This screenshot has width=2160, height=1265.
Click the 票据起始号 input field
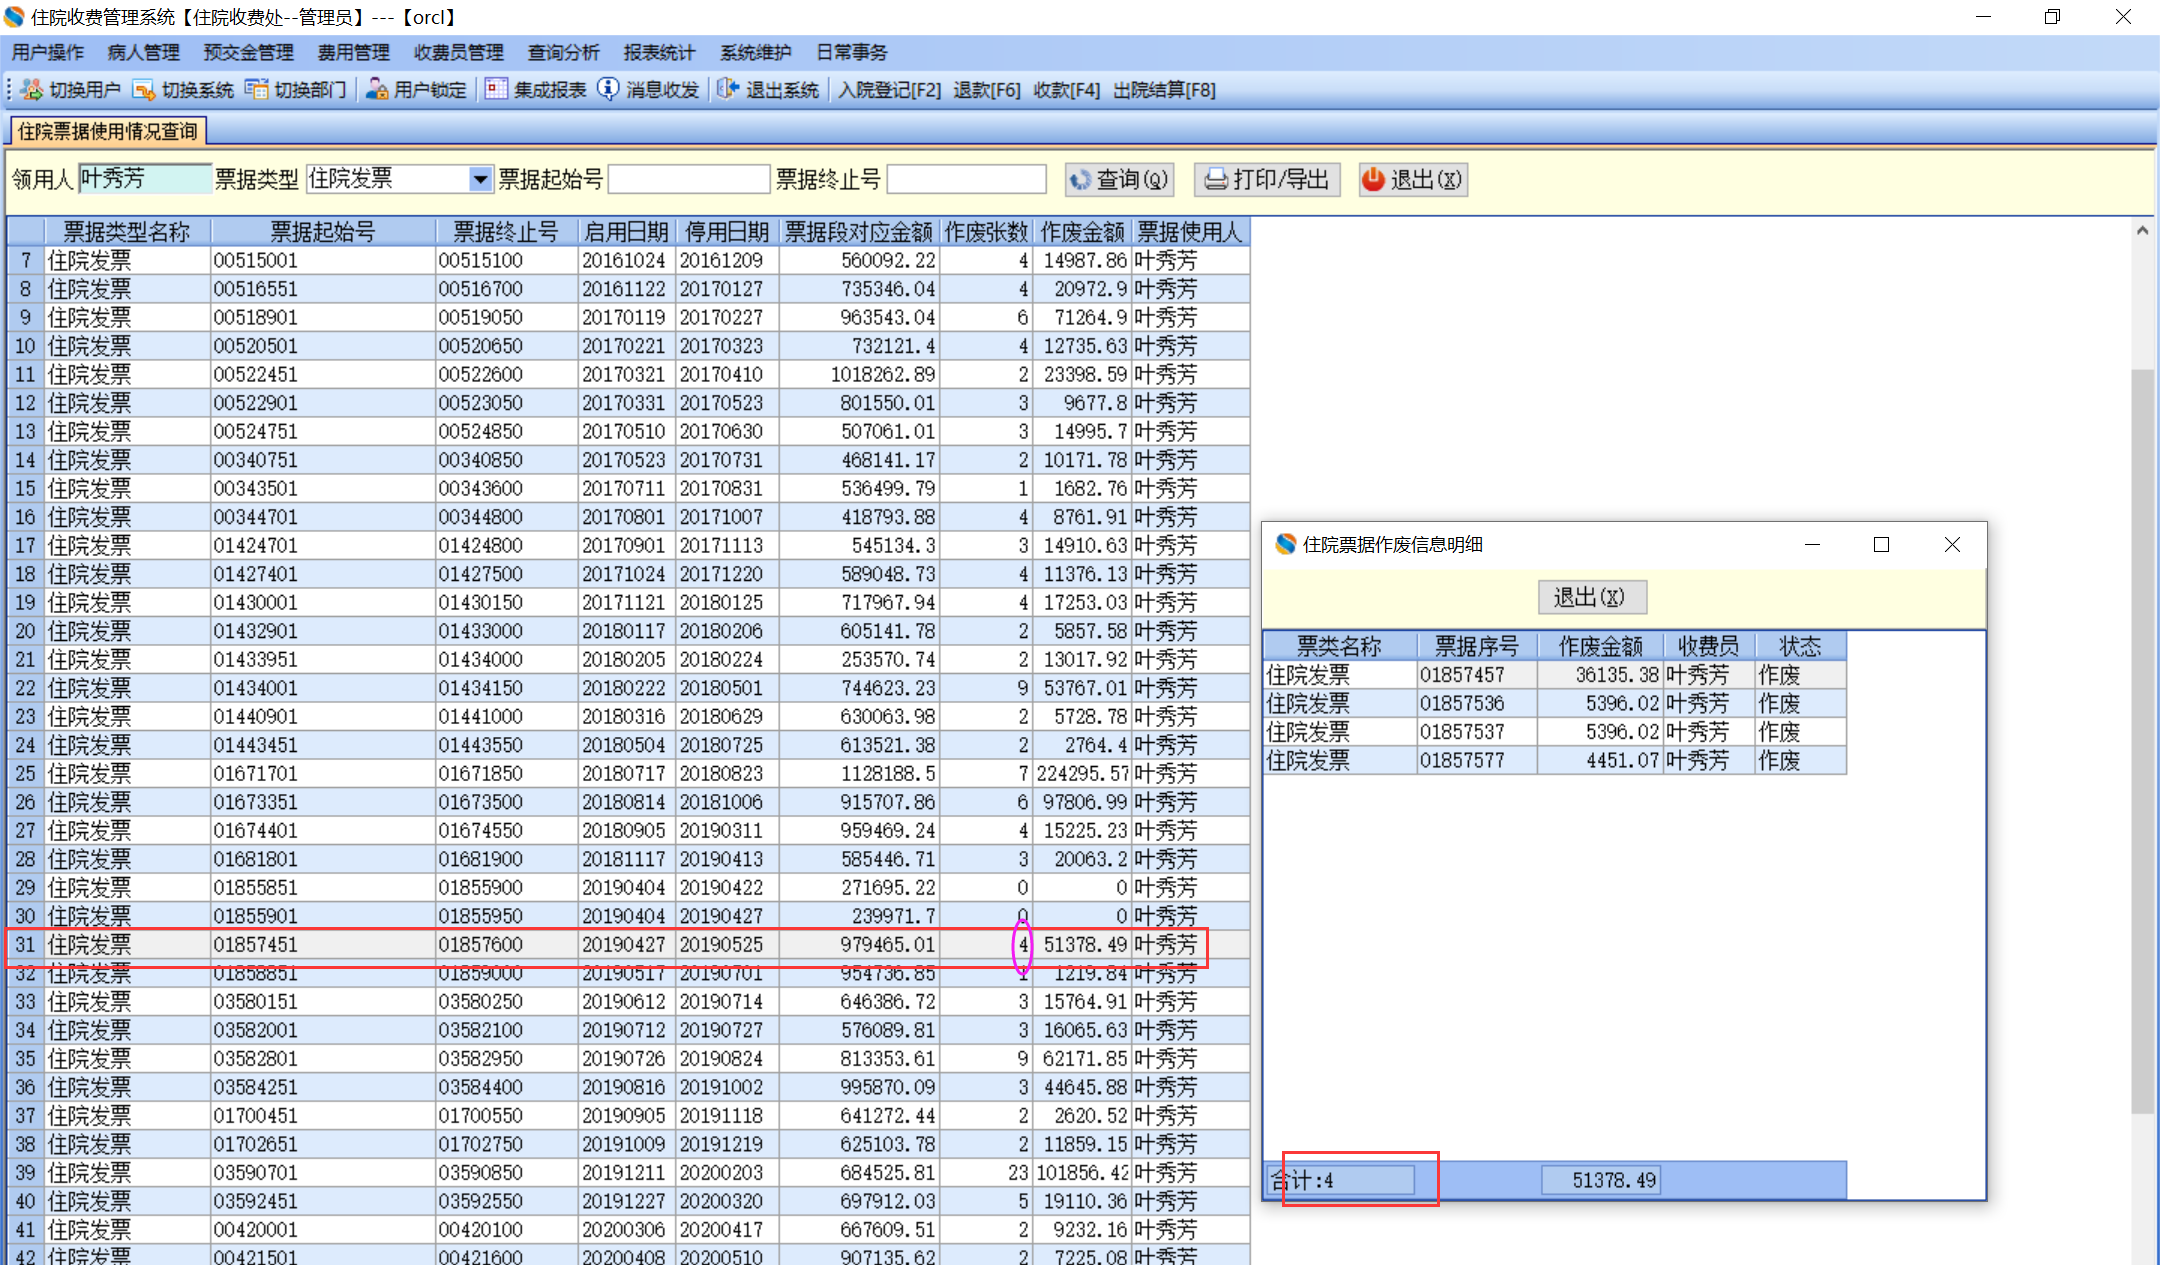coord(689,180)
